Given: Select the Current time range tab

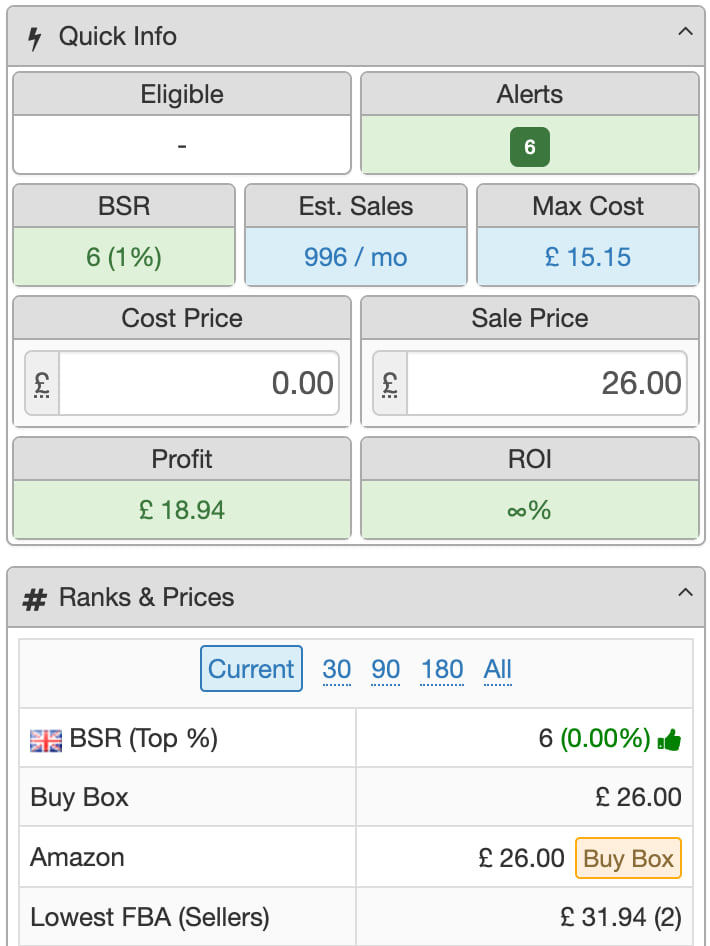Looking at the screenshot, I should pos(251,669).
